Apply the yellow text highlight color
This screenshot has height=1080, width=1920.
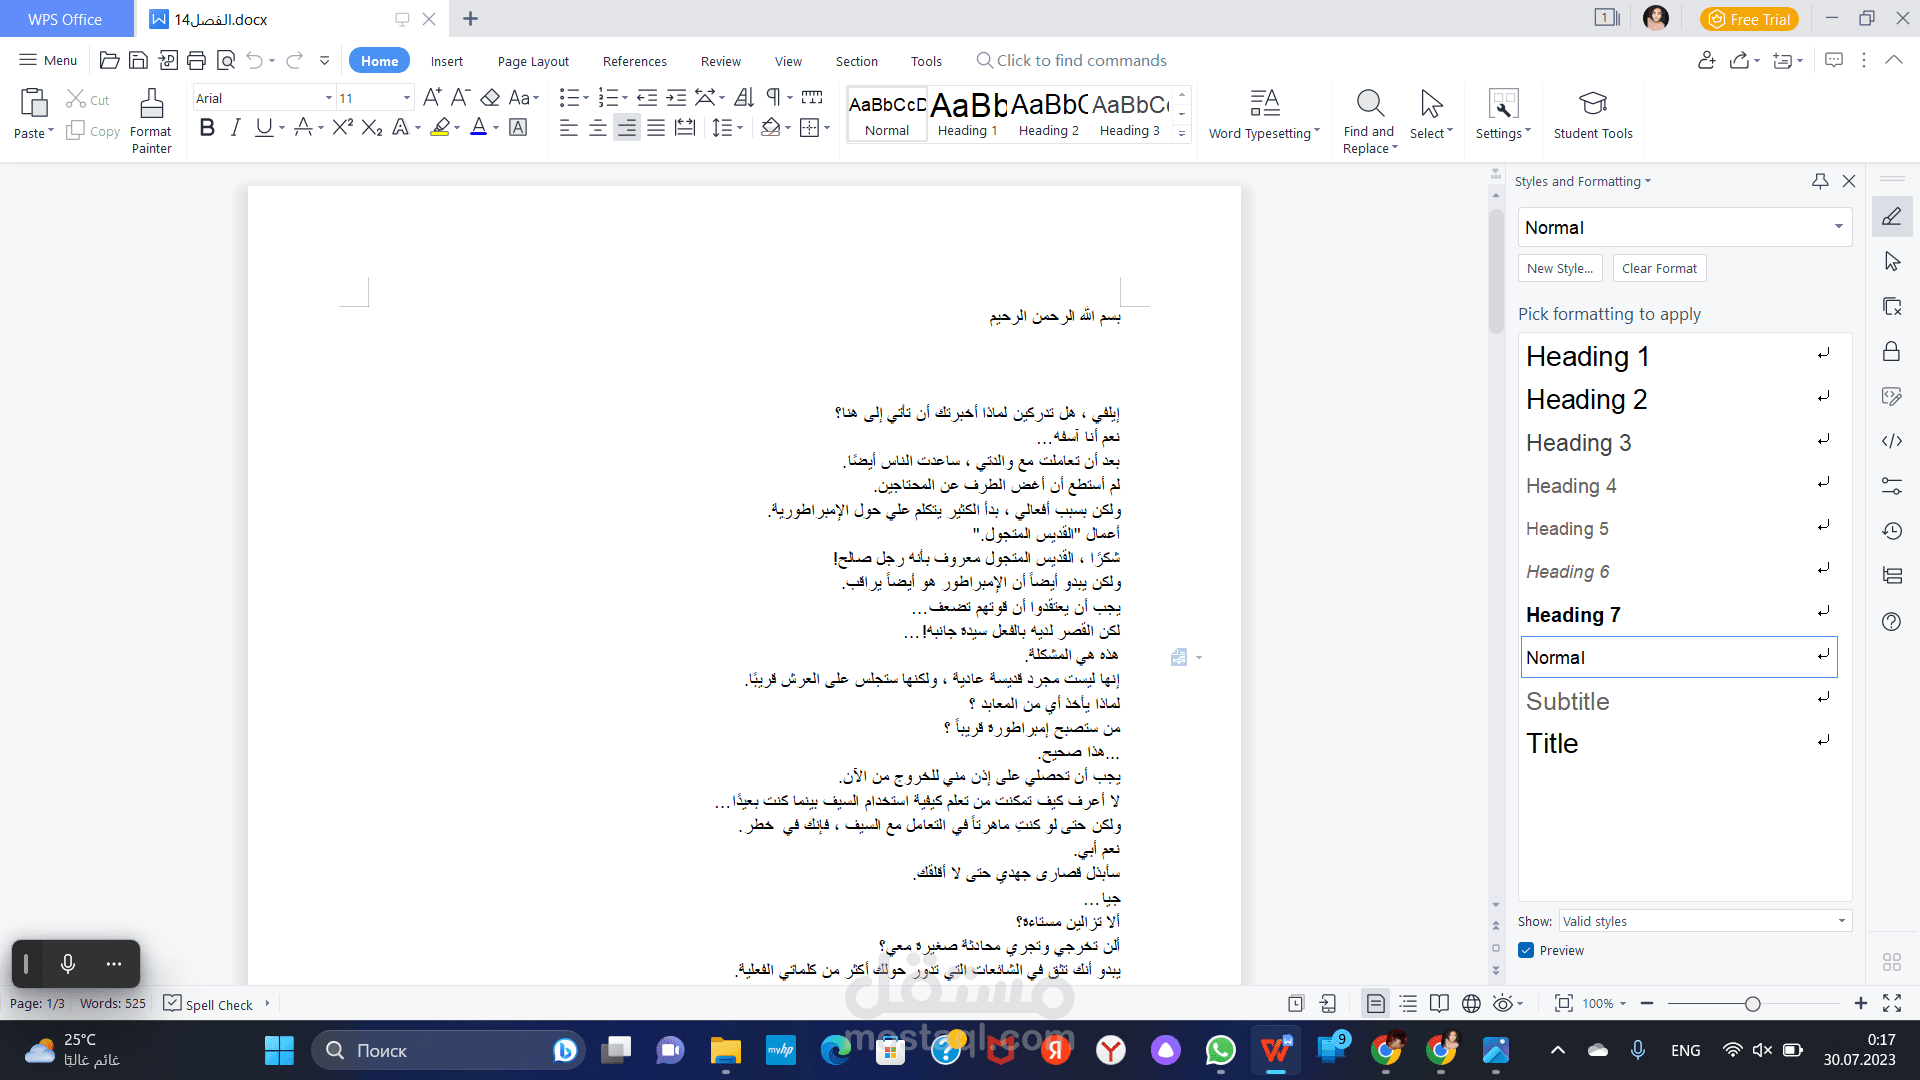click(440, 127)
